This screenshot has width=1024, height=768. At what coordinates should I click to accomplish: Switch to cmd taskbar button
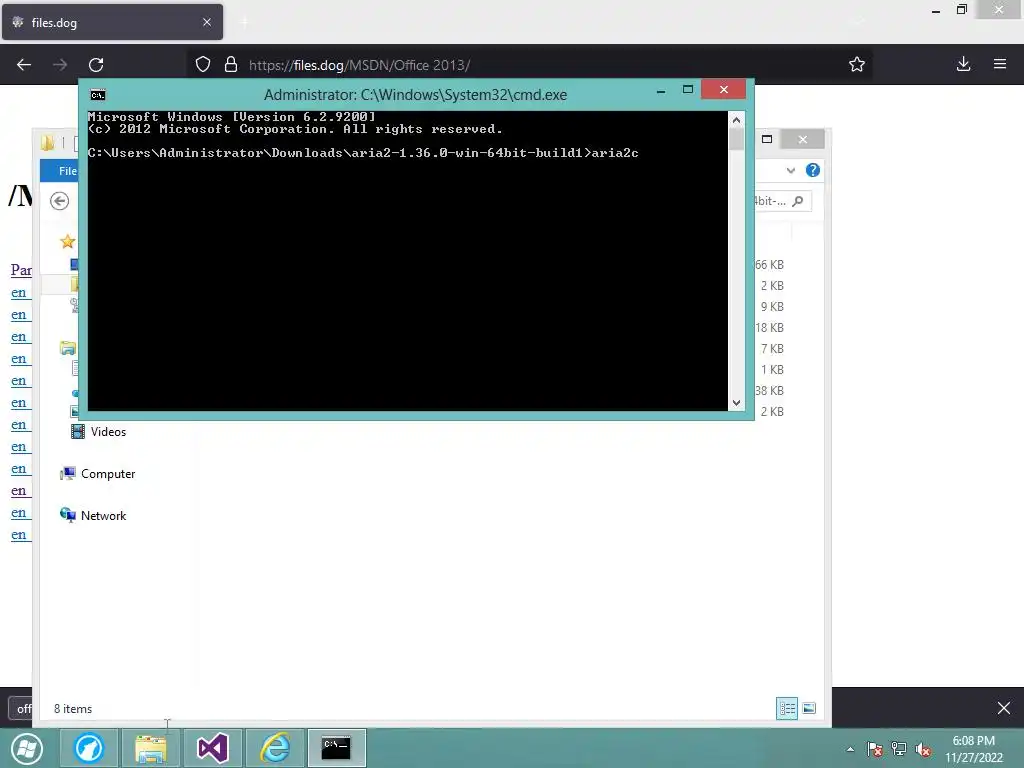[336, 748]
